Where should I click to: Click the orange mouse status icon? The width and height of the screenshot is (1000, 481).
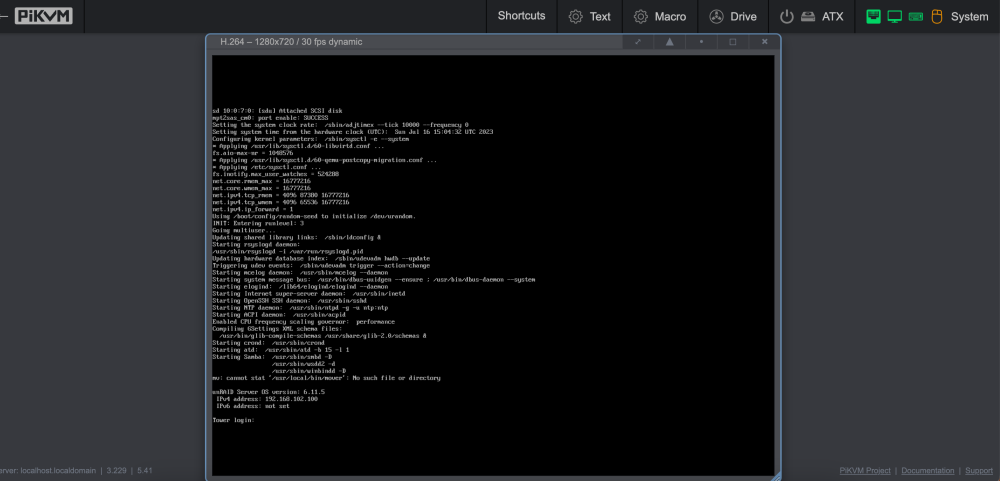[936, 17]
